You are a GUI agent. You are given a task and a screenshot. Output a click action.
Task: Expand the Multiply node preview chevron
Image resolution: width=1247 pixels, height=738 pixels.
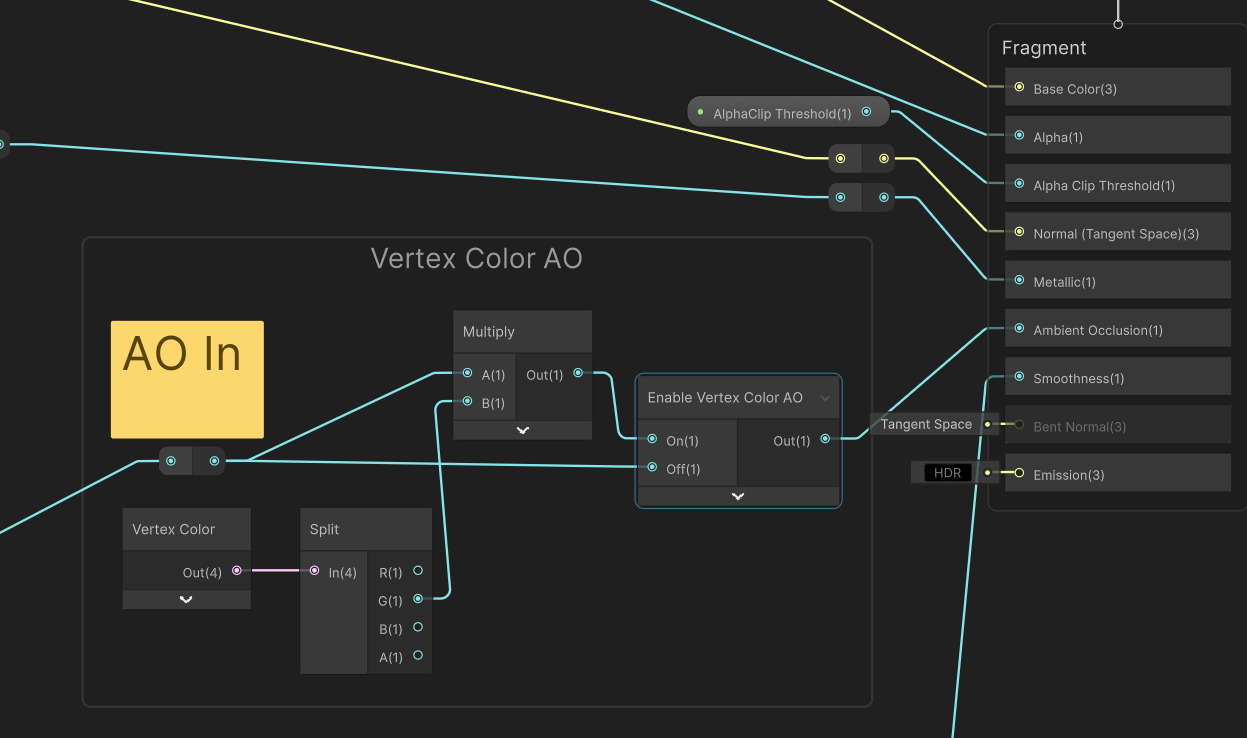(x=522, y=430)
